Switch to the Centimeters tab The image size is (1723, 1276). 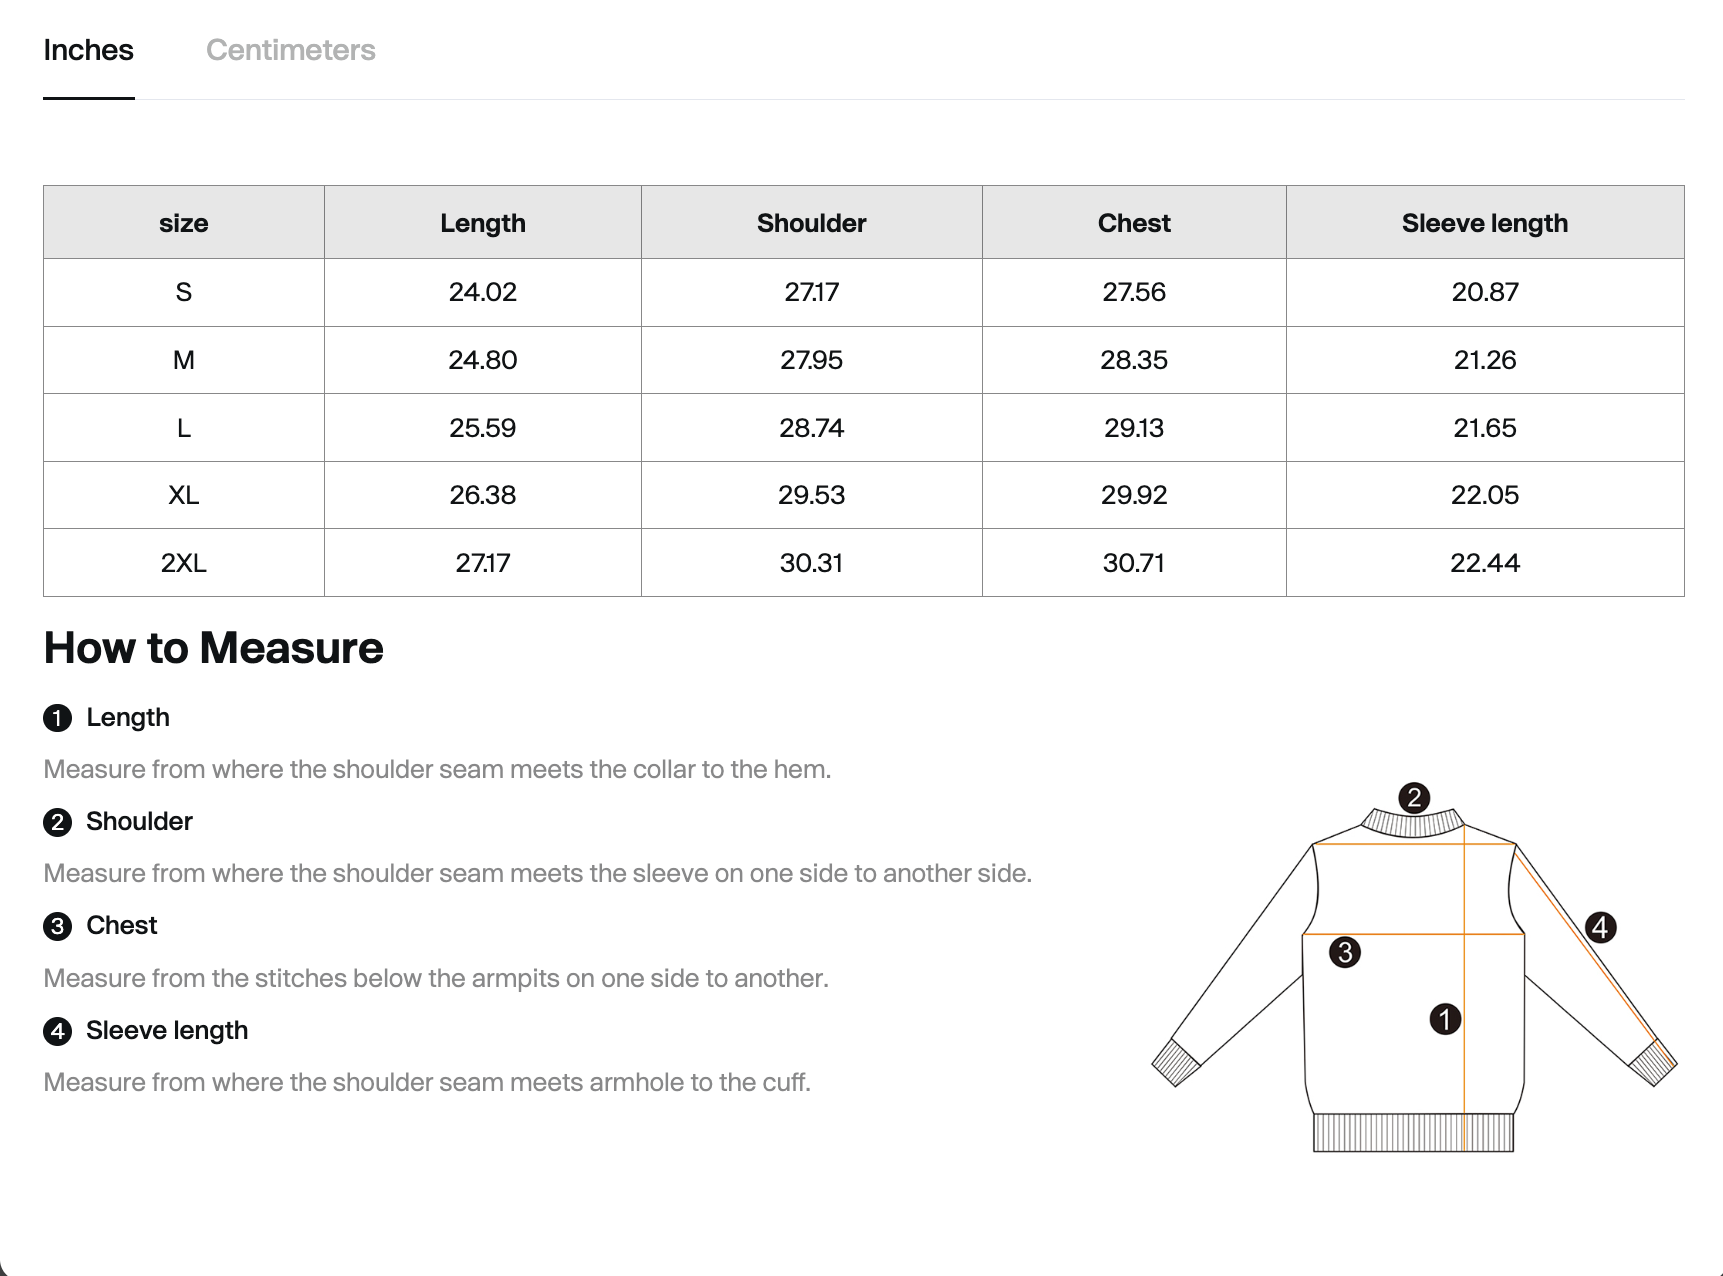point(291,50)
